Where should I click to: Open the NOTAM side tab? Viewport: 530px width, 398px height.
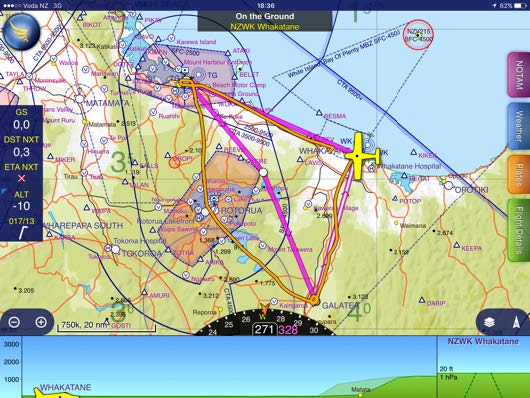click(x=519, y=75)
